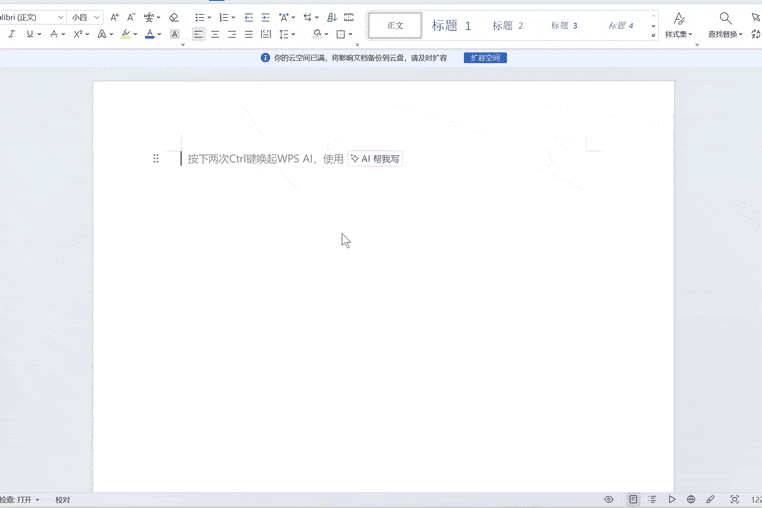The height and width of the screenshot is (508, 762).
Task: Open the font size dropdown
Action: tap(97, 18)
